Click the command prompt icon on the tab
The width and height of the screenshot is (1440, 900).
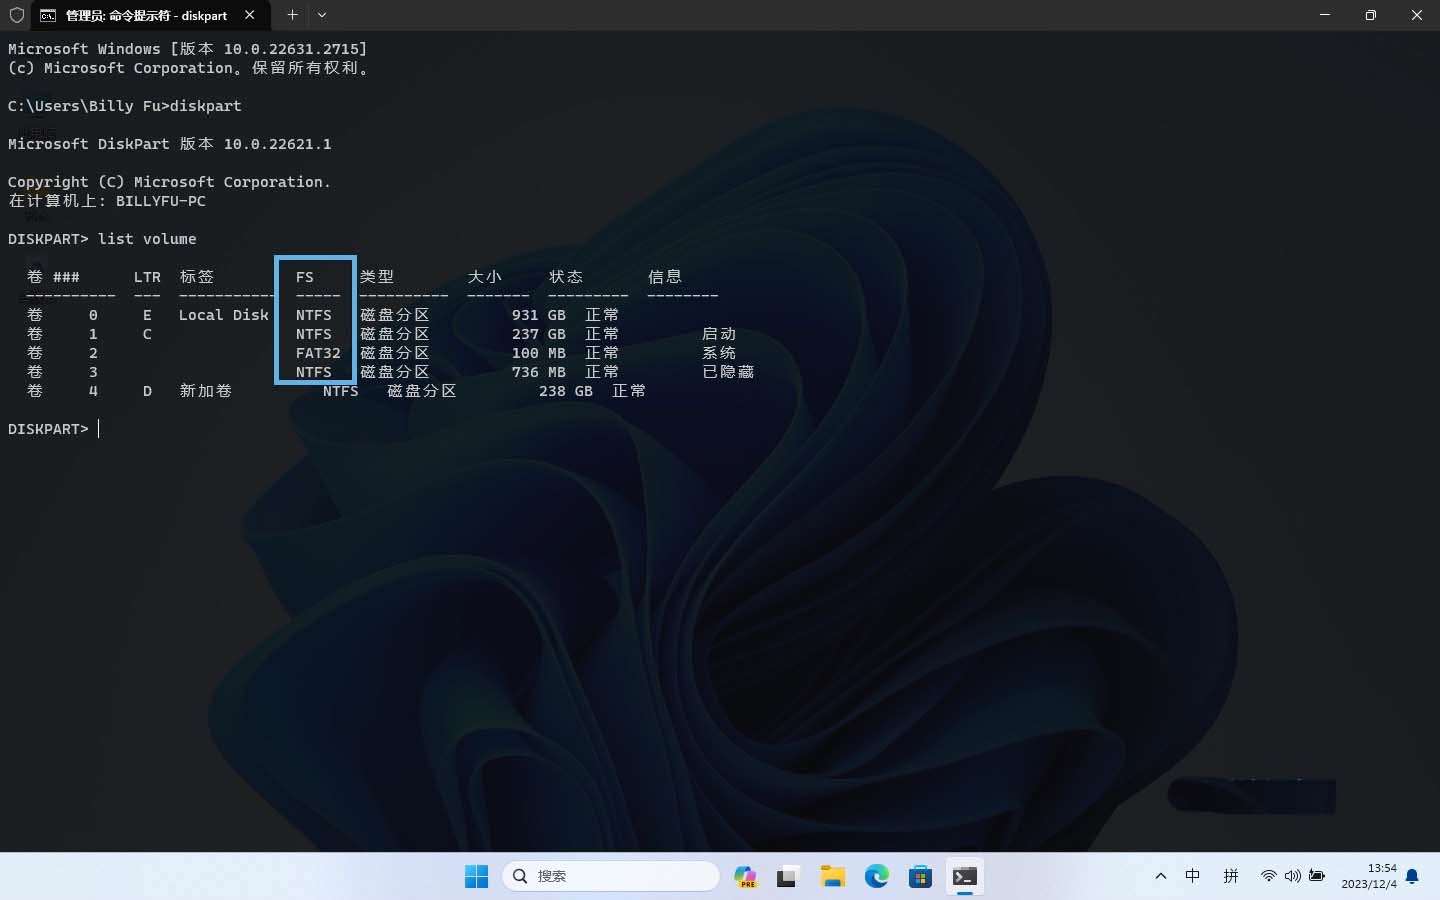(48, 15)
